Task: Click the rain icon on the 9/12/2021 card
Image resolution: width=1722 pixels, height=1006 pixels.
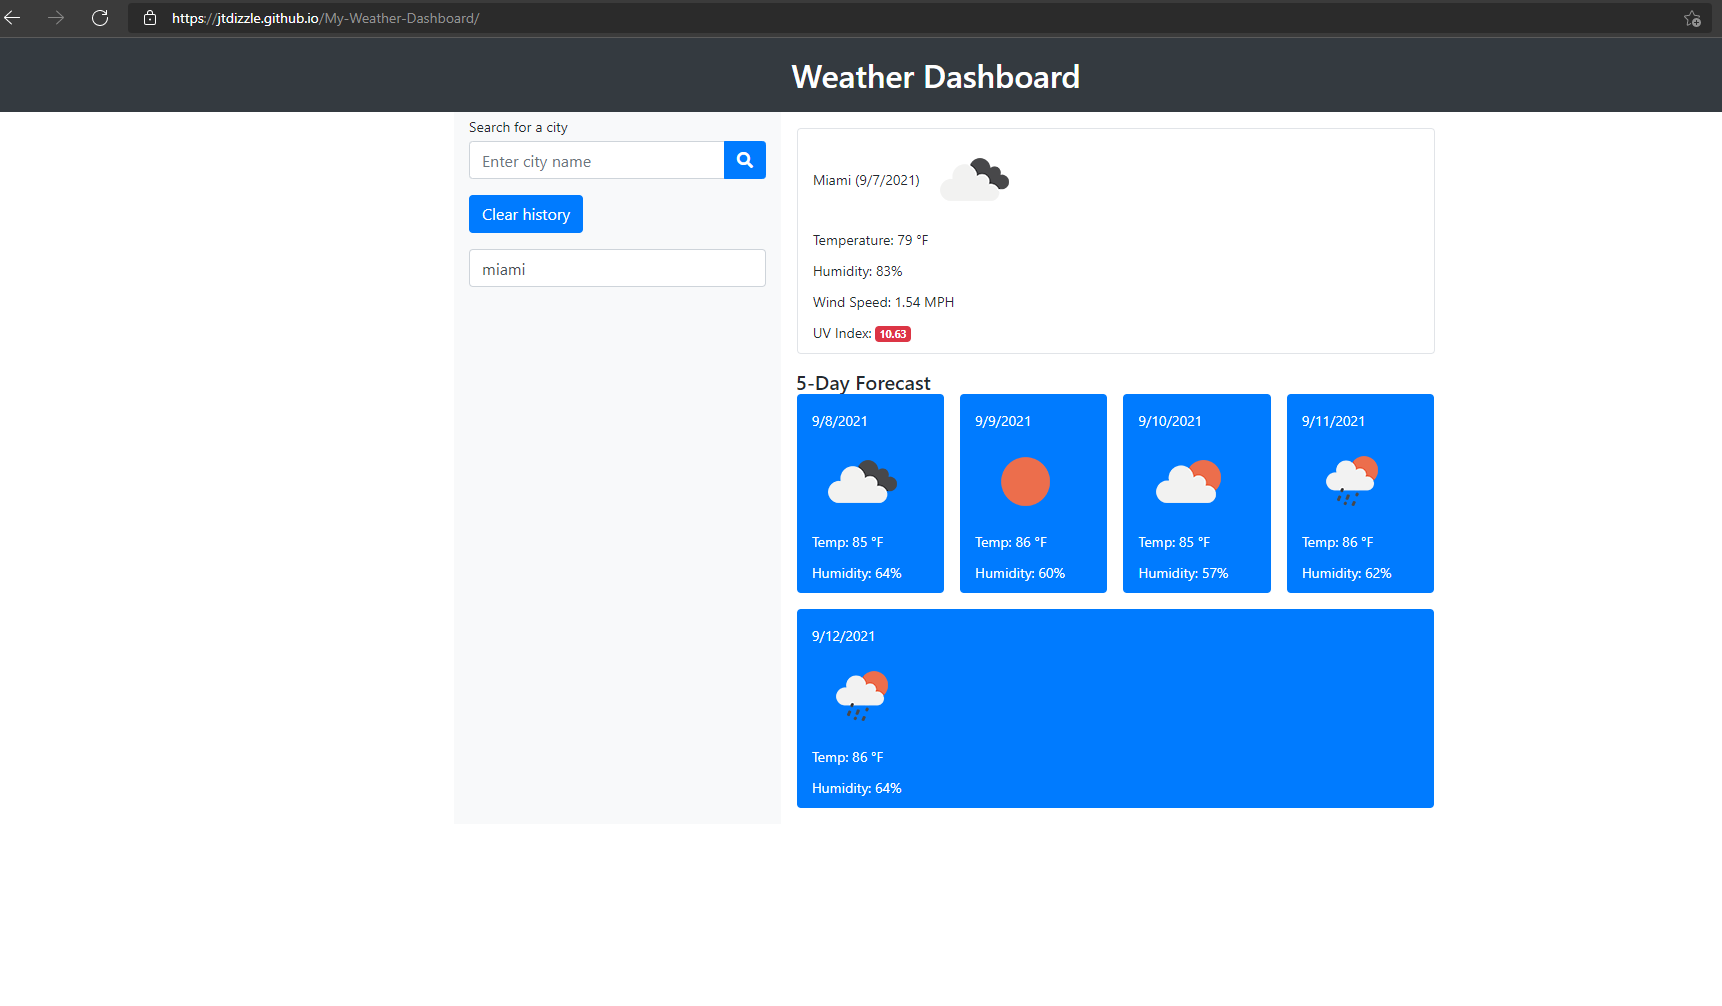Action: click(x=862, y=696)
